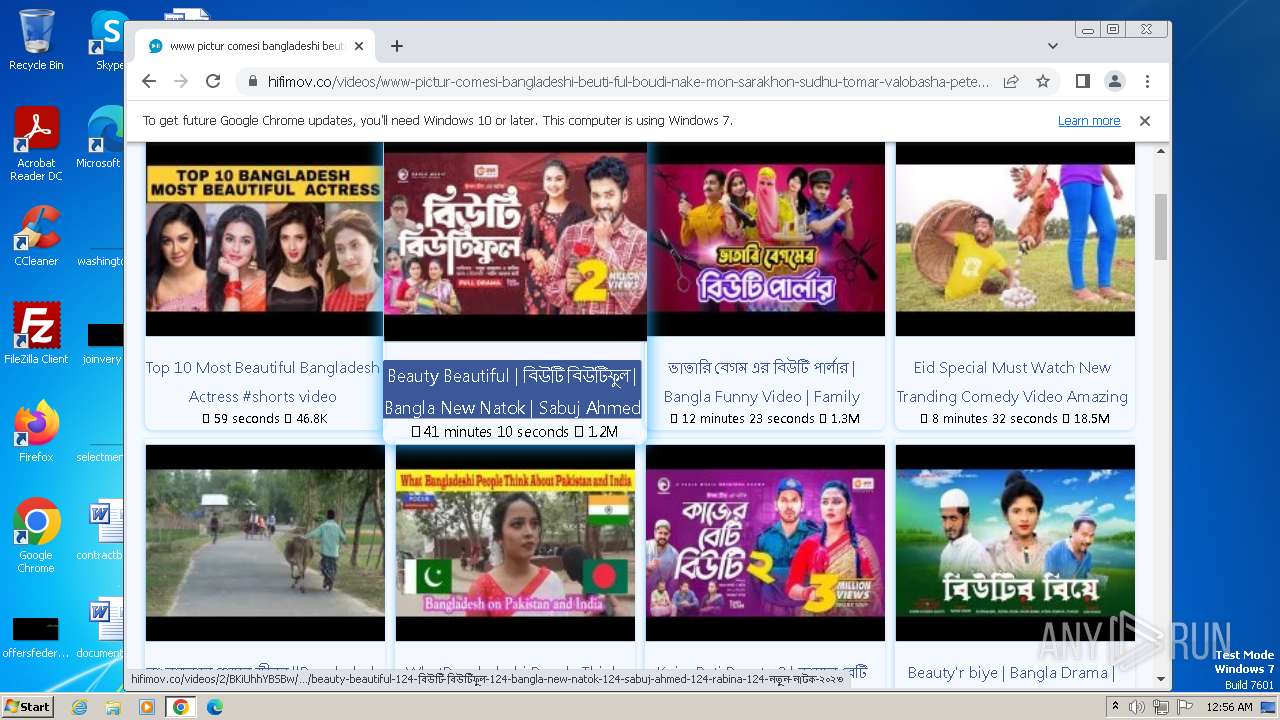The width and height of the screenshot is (1280, 720).
Task: Reload the current page
Action: 213,81
